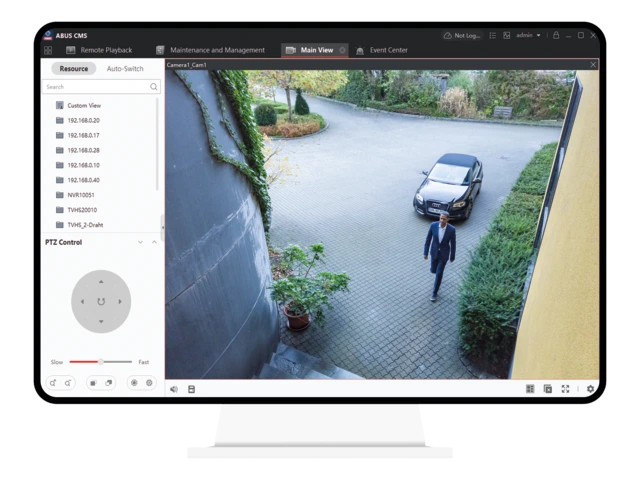Enter full screen mode icon
Screen dimensions: 640x480
(565, 389)
